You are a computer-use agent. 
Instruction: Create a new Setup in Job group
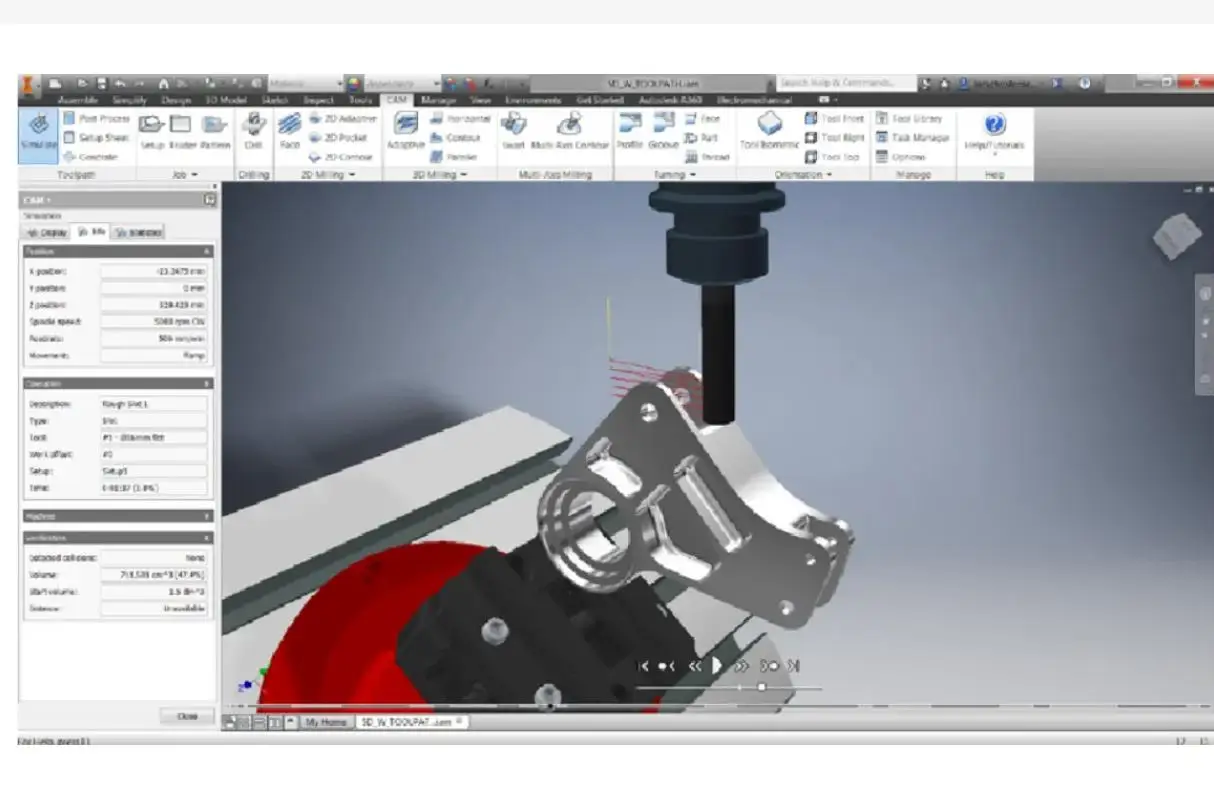click(x=152, y=130)
